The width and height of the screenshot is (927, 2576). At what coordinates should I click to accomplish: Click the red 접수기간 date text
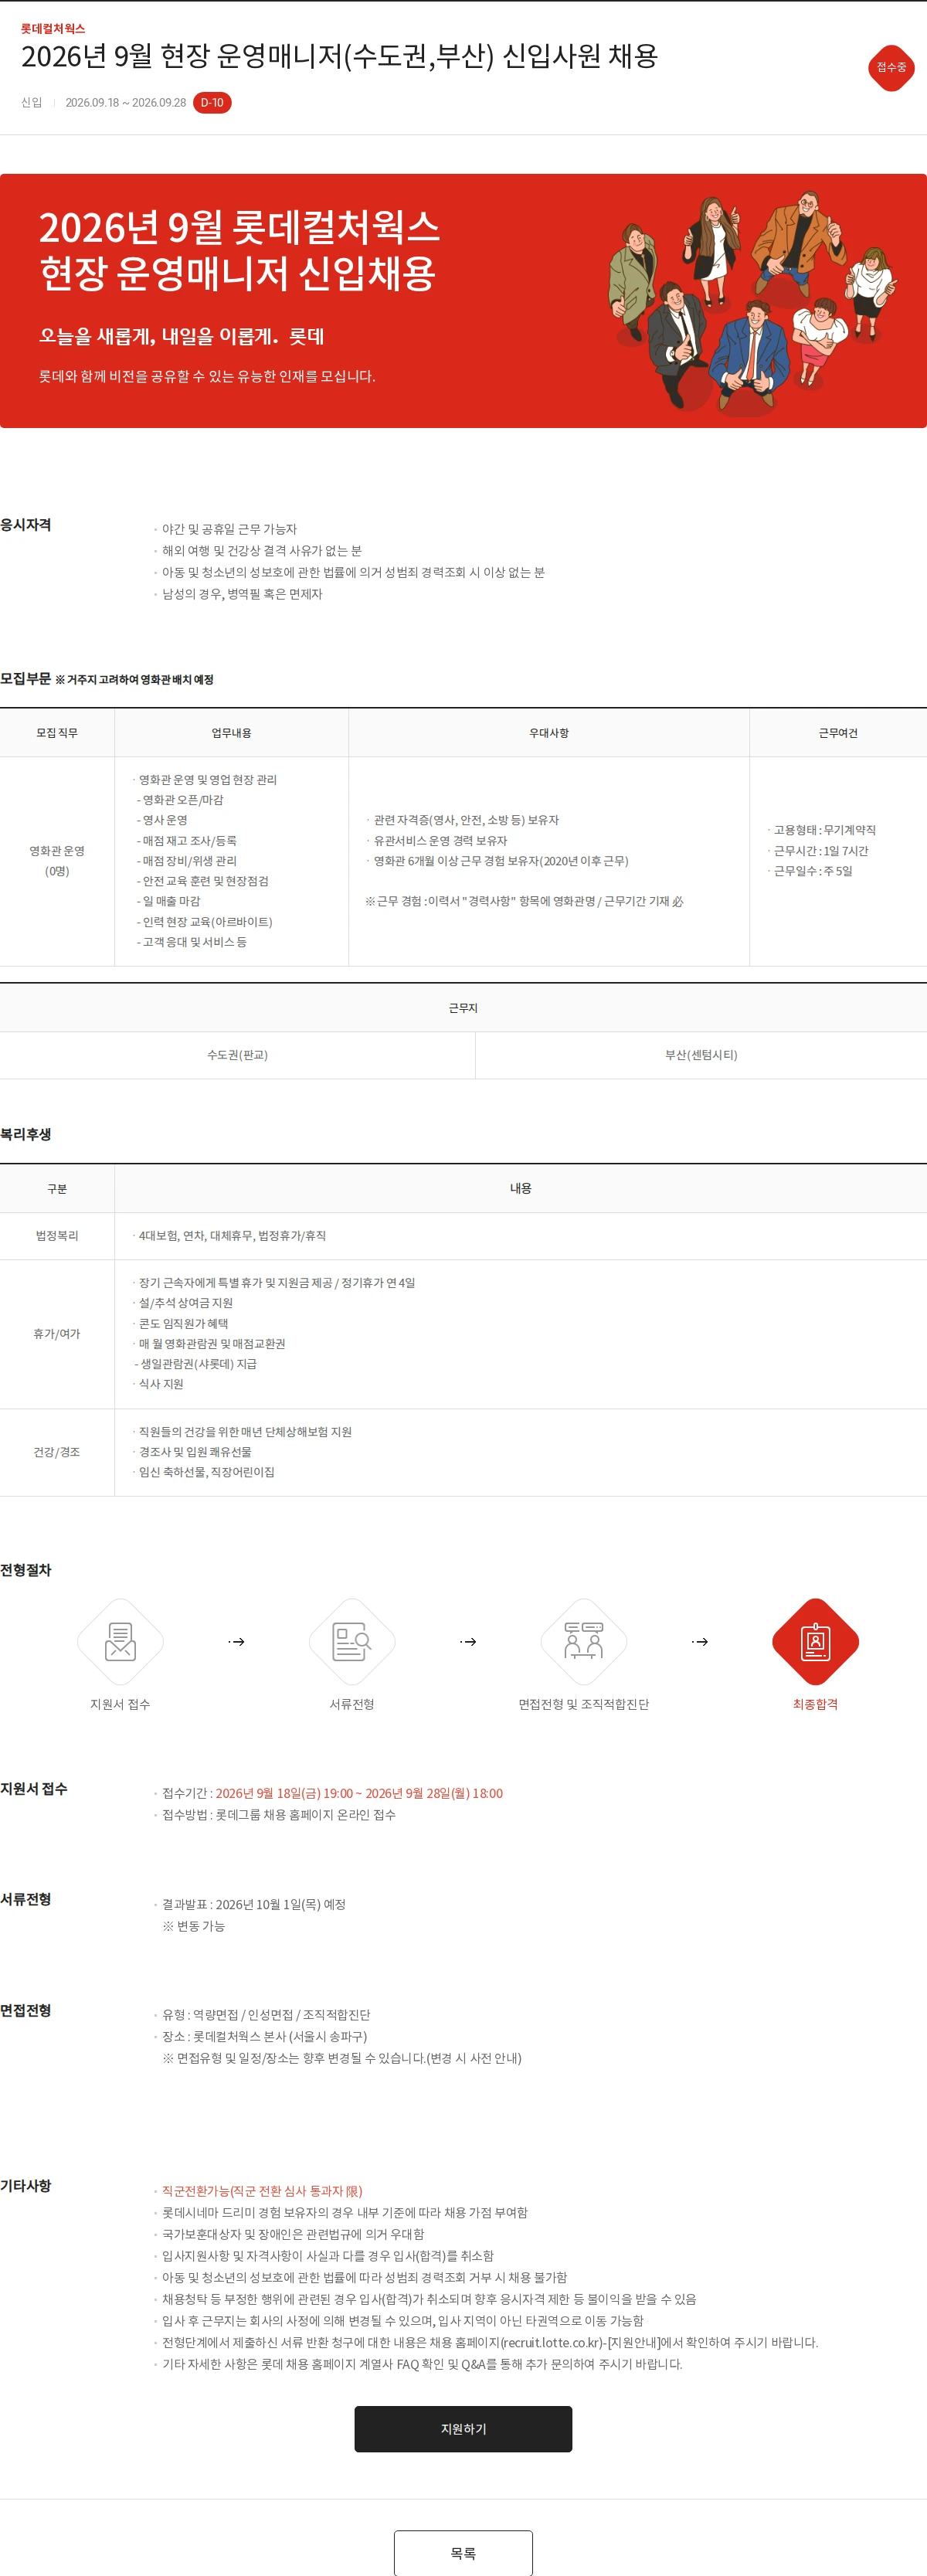click(359, 1793)
